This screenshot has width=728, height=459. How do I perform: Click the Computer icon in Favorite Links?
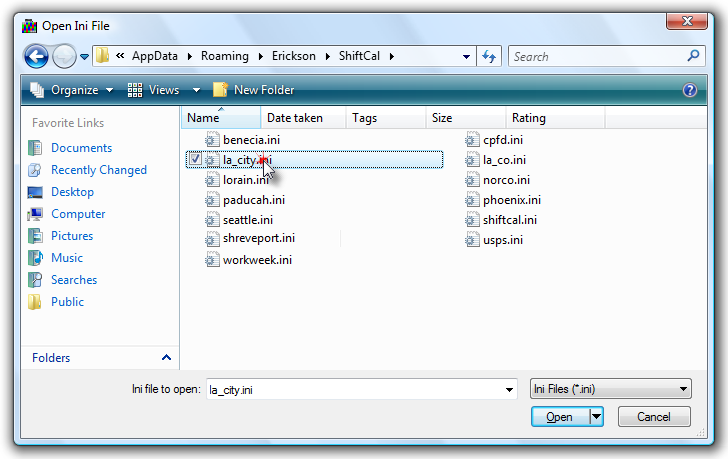tap(35, 214)
